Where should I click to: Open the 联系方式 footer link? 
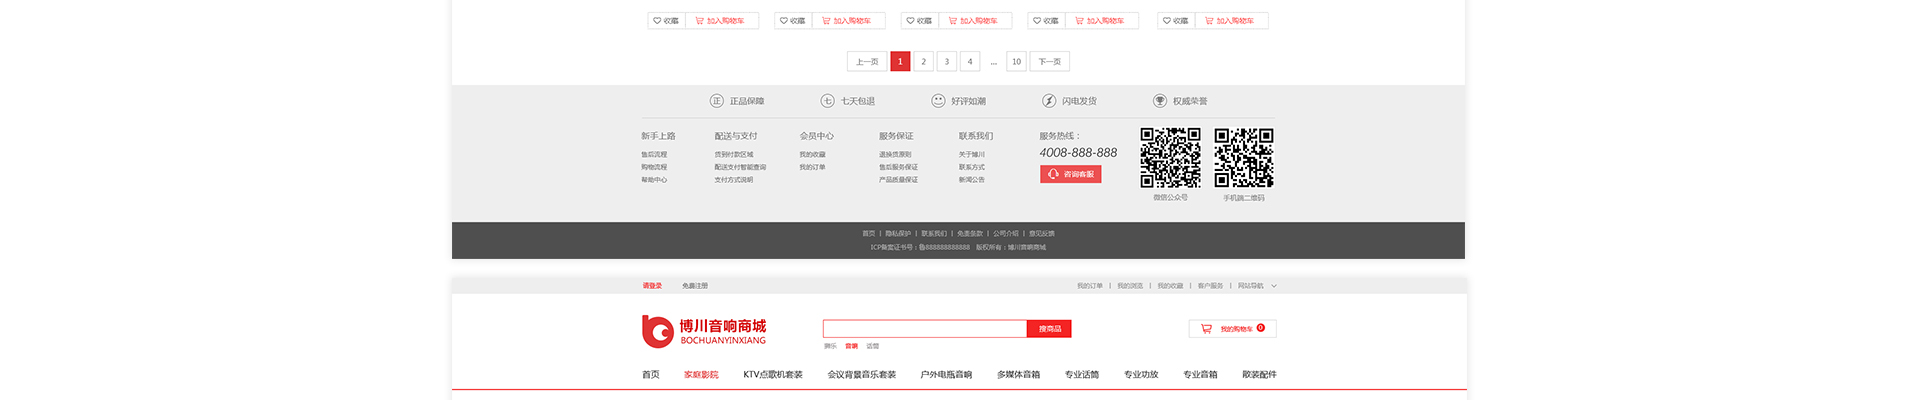(x=972, y=167)
